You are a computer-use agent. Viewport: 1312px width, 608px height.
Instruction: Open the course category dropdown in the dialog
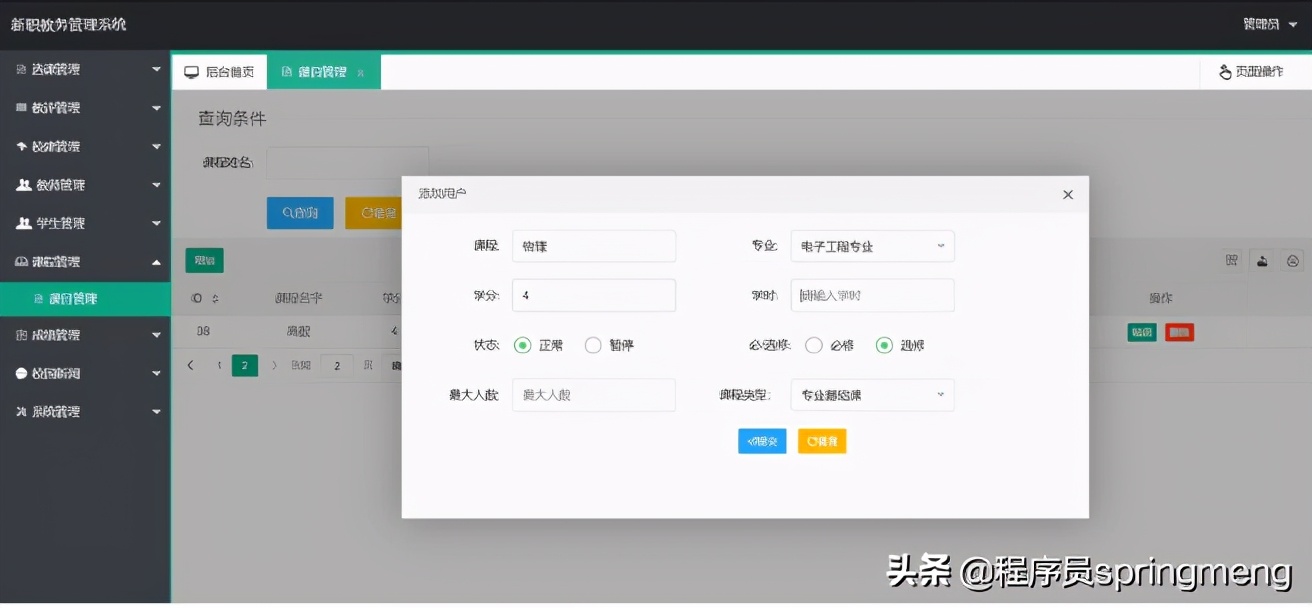coord(872,395)
